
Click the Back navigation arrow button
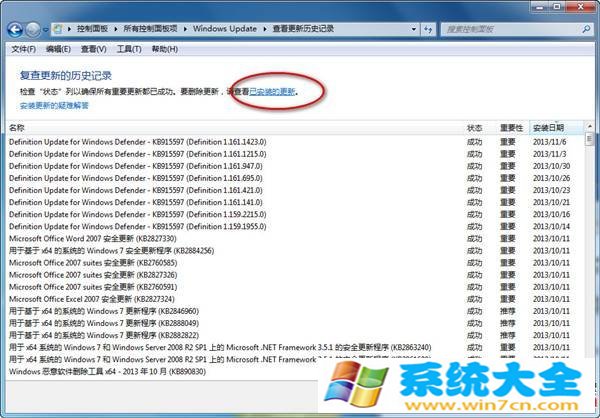point(15,29)
